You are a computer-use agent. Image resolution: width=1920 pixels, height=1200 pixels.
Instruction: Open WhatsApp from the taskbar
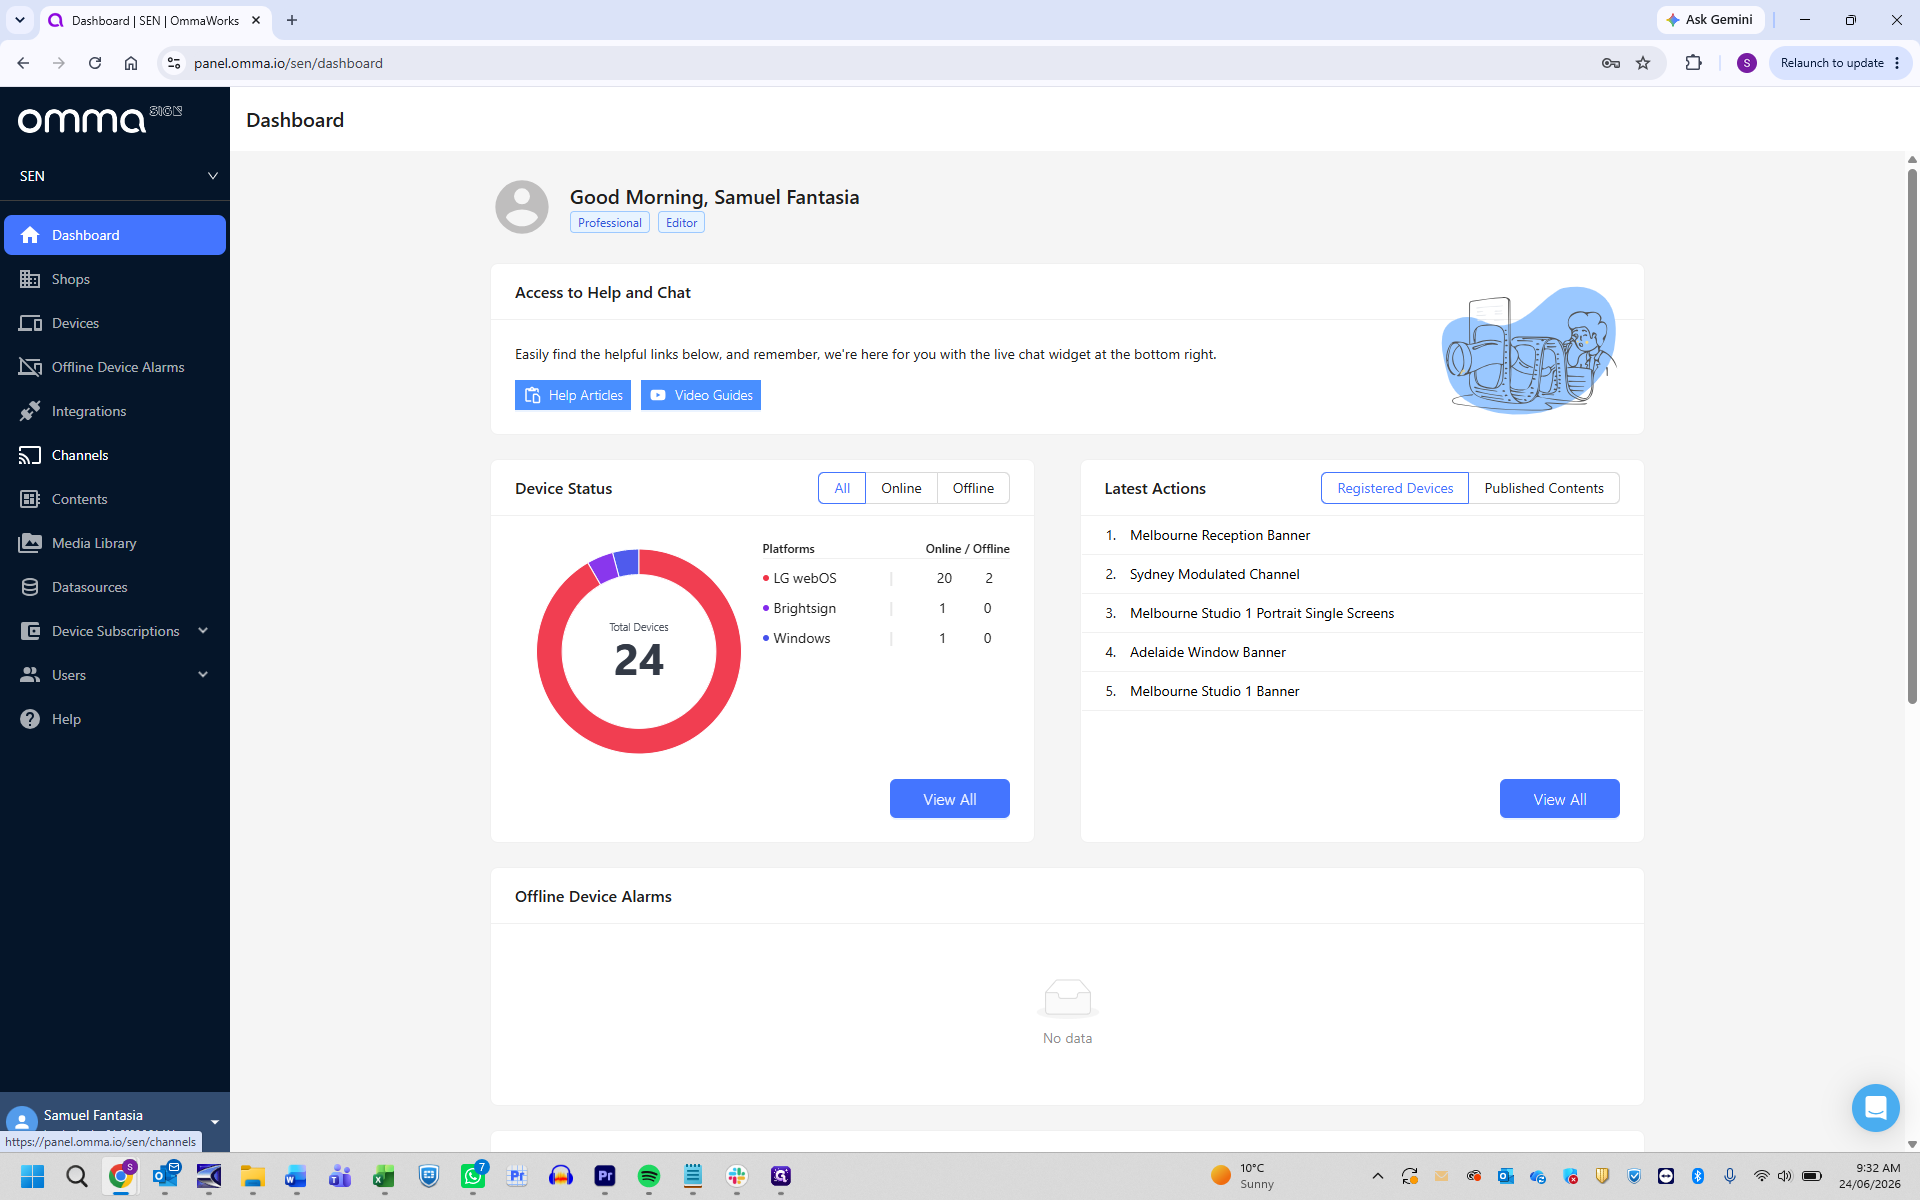(473, 1176)
